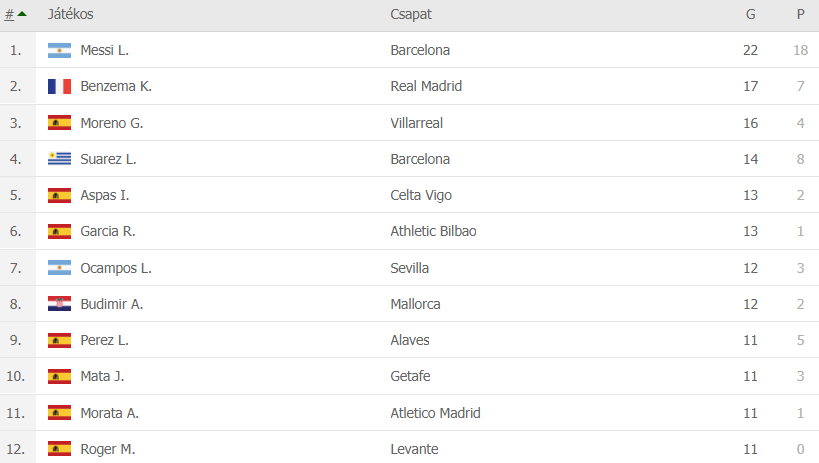Viewport: 819px width, 463px height.
Task: Sort by the P column header
Action: [x=800, y=15]
